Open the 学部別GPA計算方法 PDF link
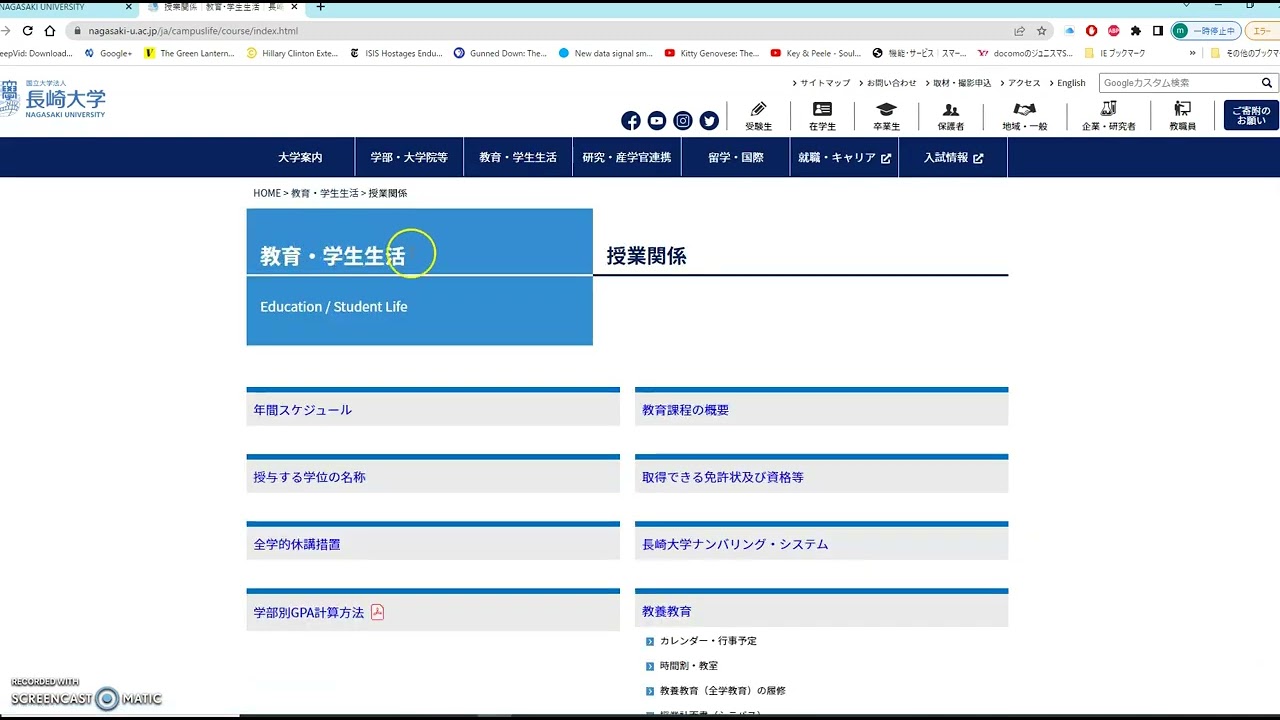 [x=309, y=612]
